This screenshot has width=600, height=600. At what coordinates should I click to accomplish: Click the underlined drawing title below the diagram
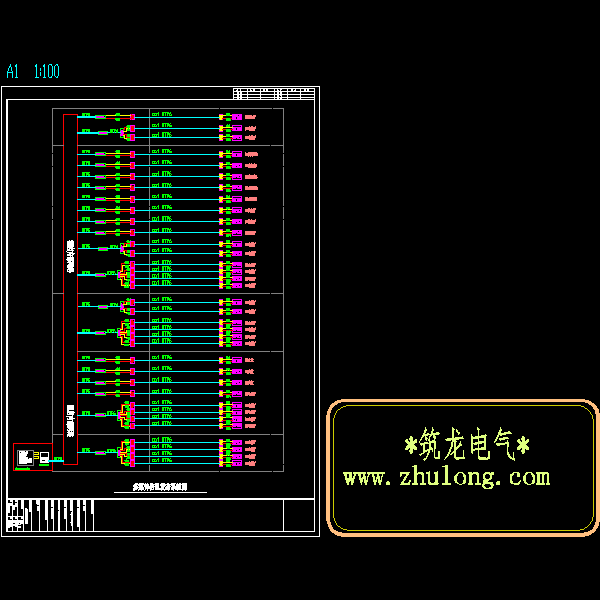click(160, 487)
